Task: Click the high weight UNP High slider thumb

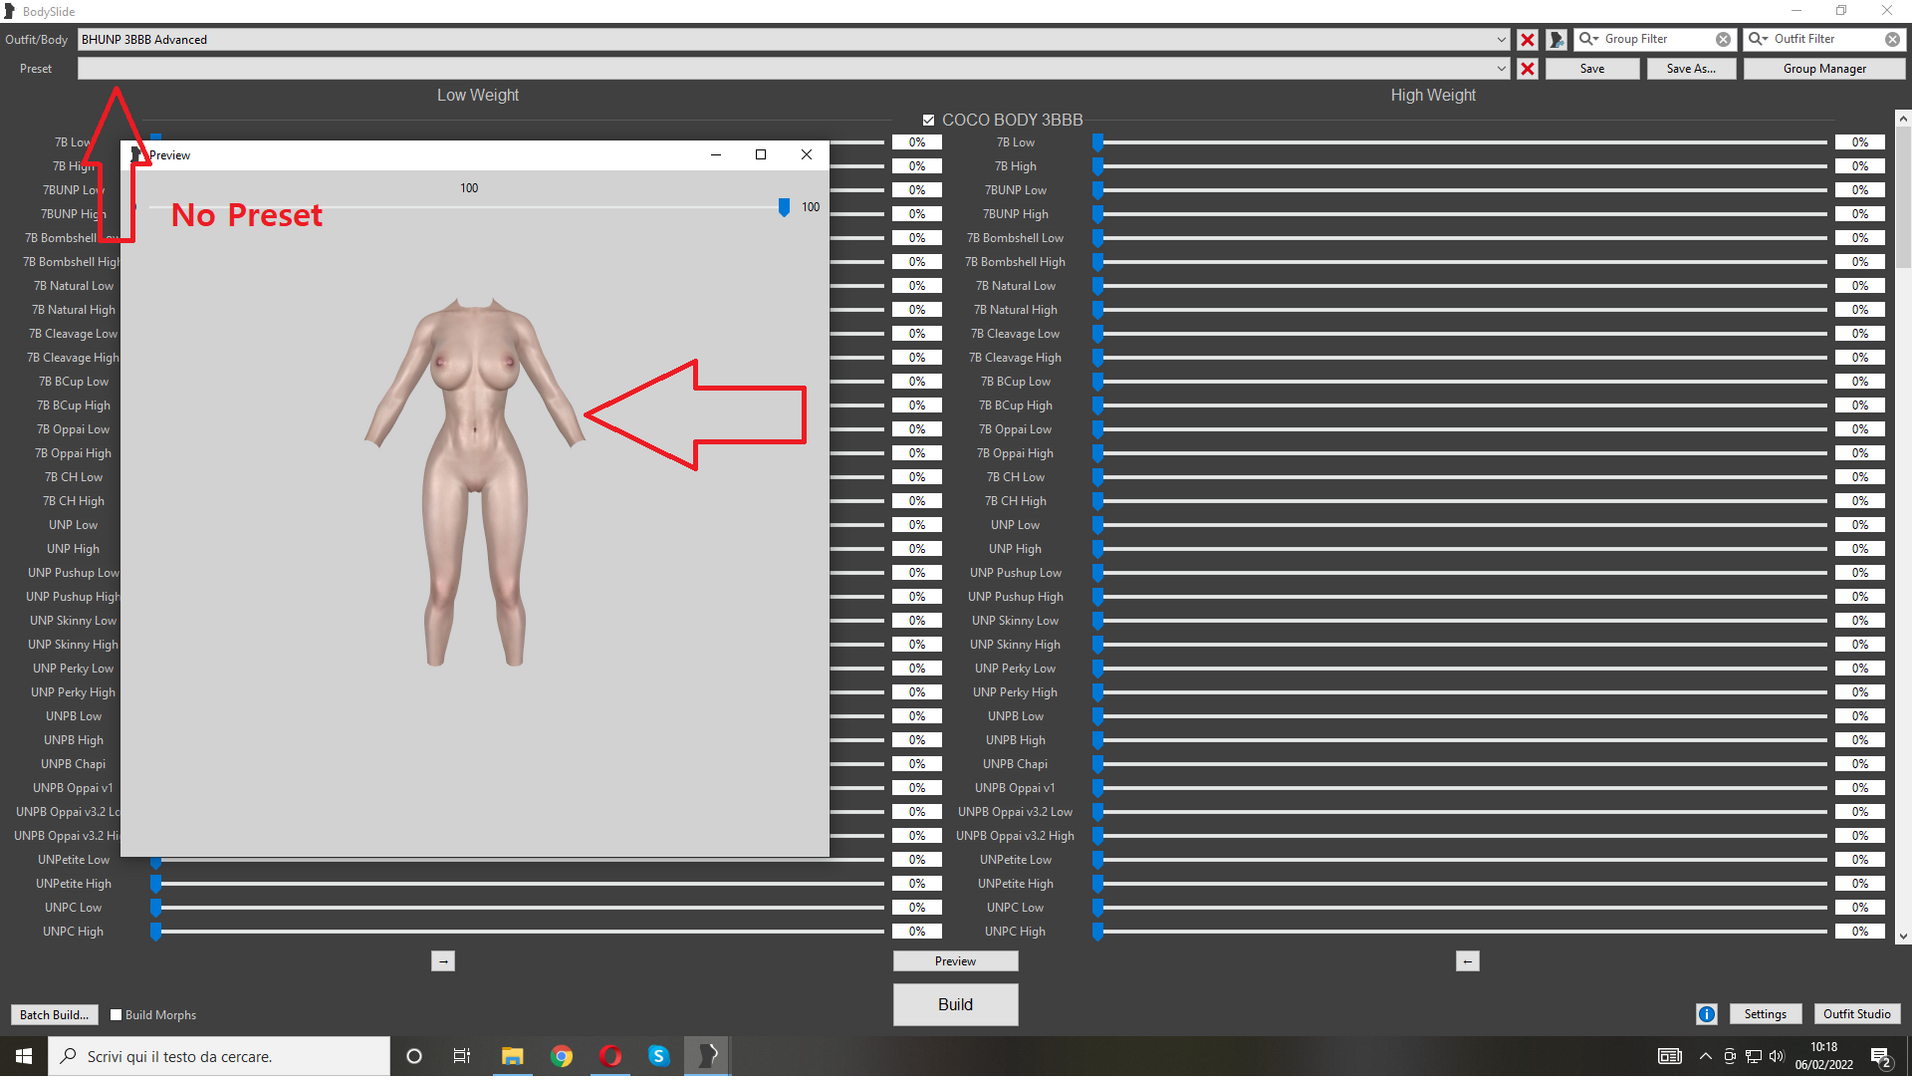Action: pos(1098,549)
